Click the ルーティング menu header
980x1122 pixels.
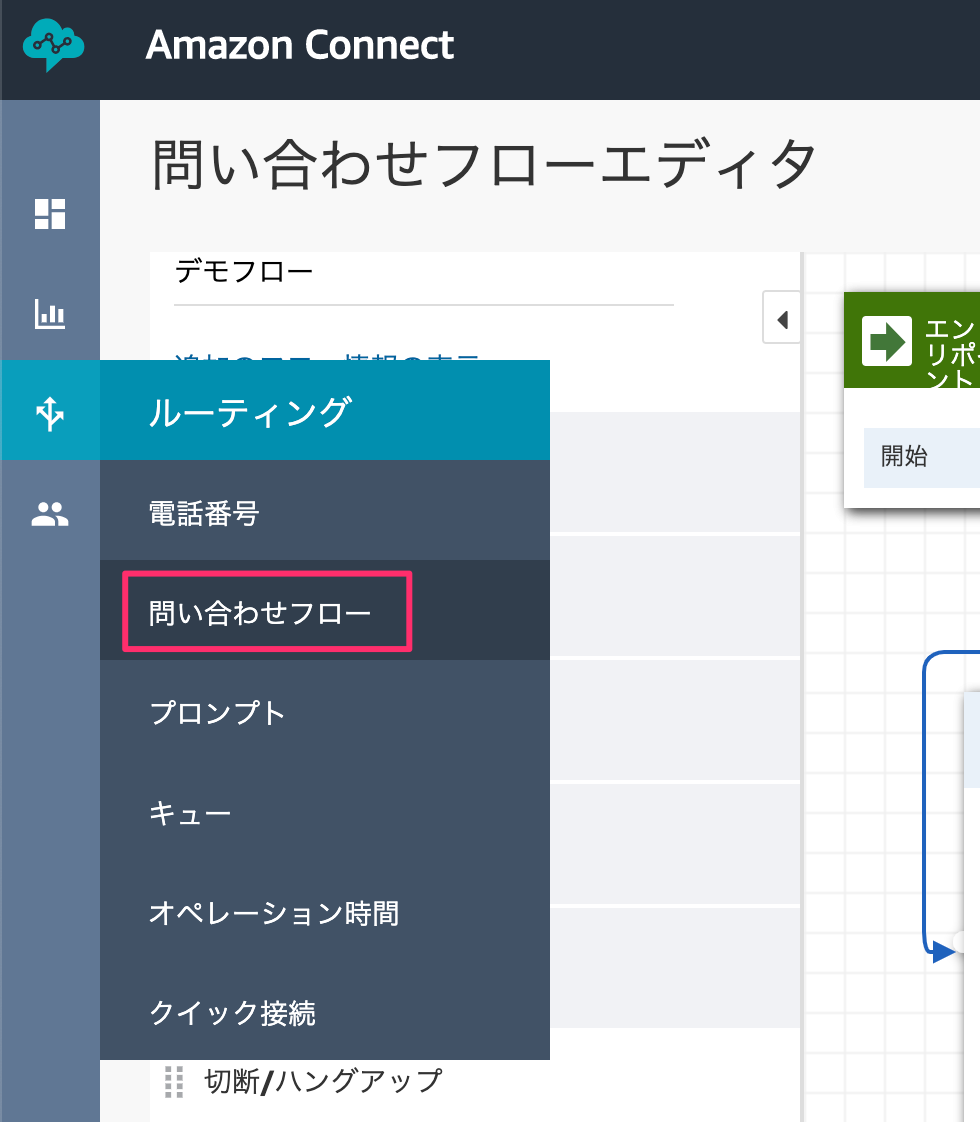[x=325, y=410]
